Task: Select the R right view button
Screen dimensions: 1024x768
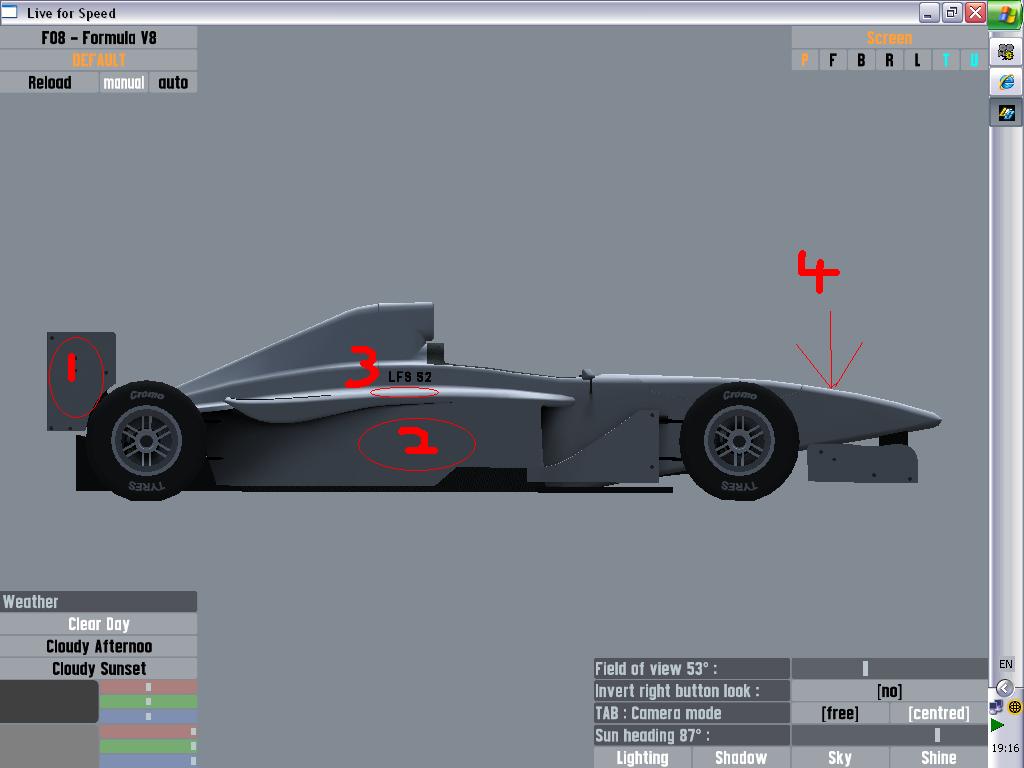Action: point(889,60)
